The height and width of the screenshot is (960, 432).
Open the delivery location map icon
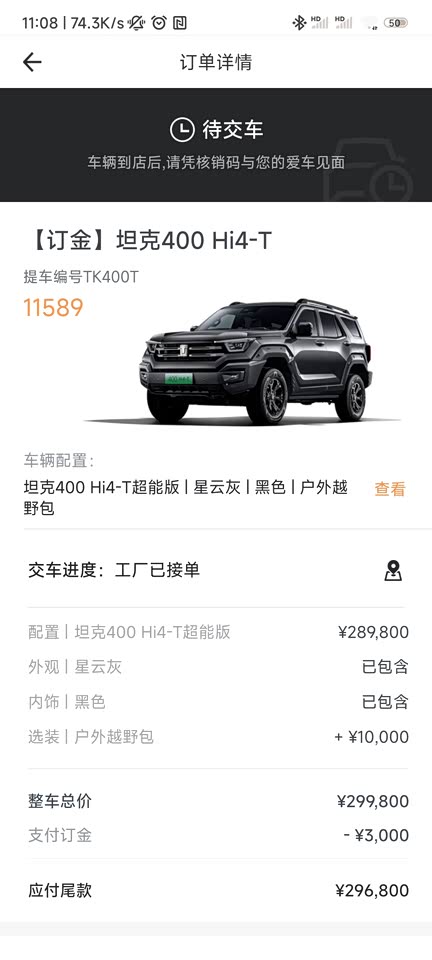point(393,571)
